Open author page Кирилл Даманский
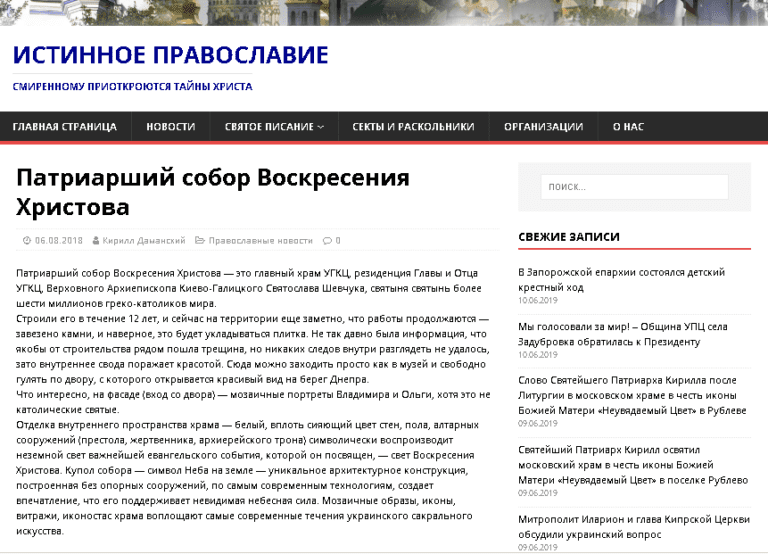Image resolution: width=768 pixels, height=554 pixels. pos(144,241)
